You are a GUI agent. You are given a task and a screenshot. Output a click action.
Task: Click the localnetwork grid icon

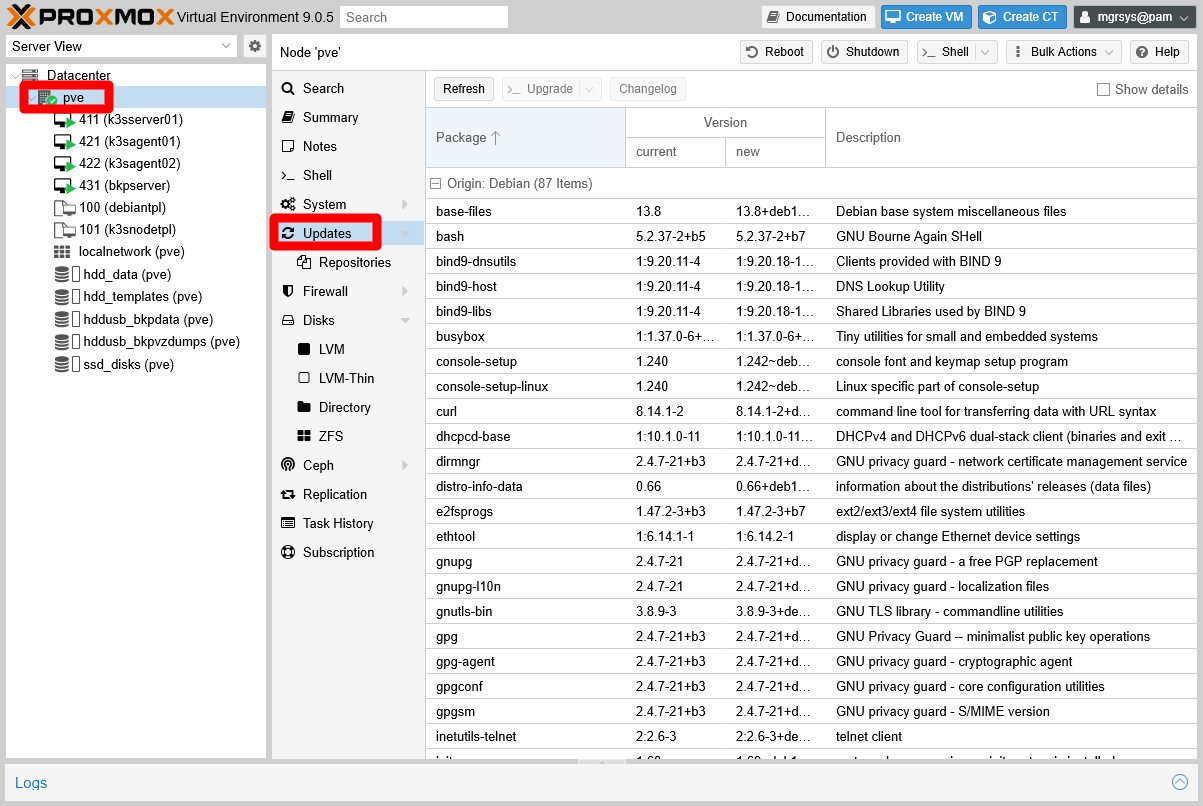(62, 252)
